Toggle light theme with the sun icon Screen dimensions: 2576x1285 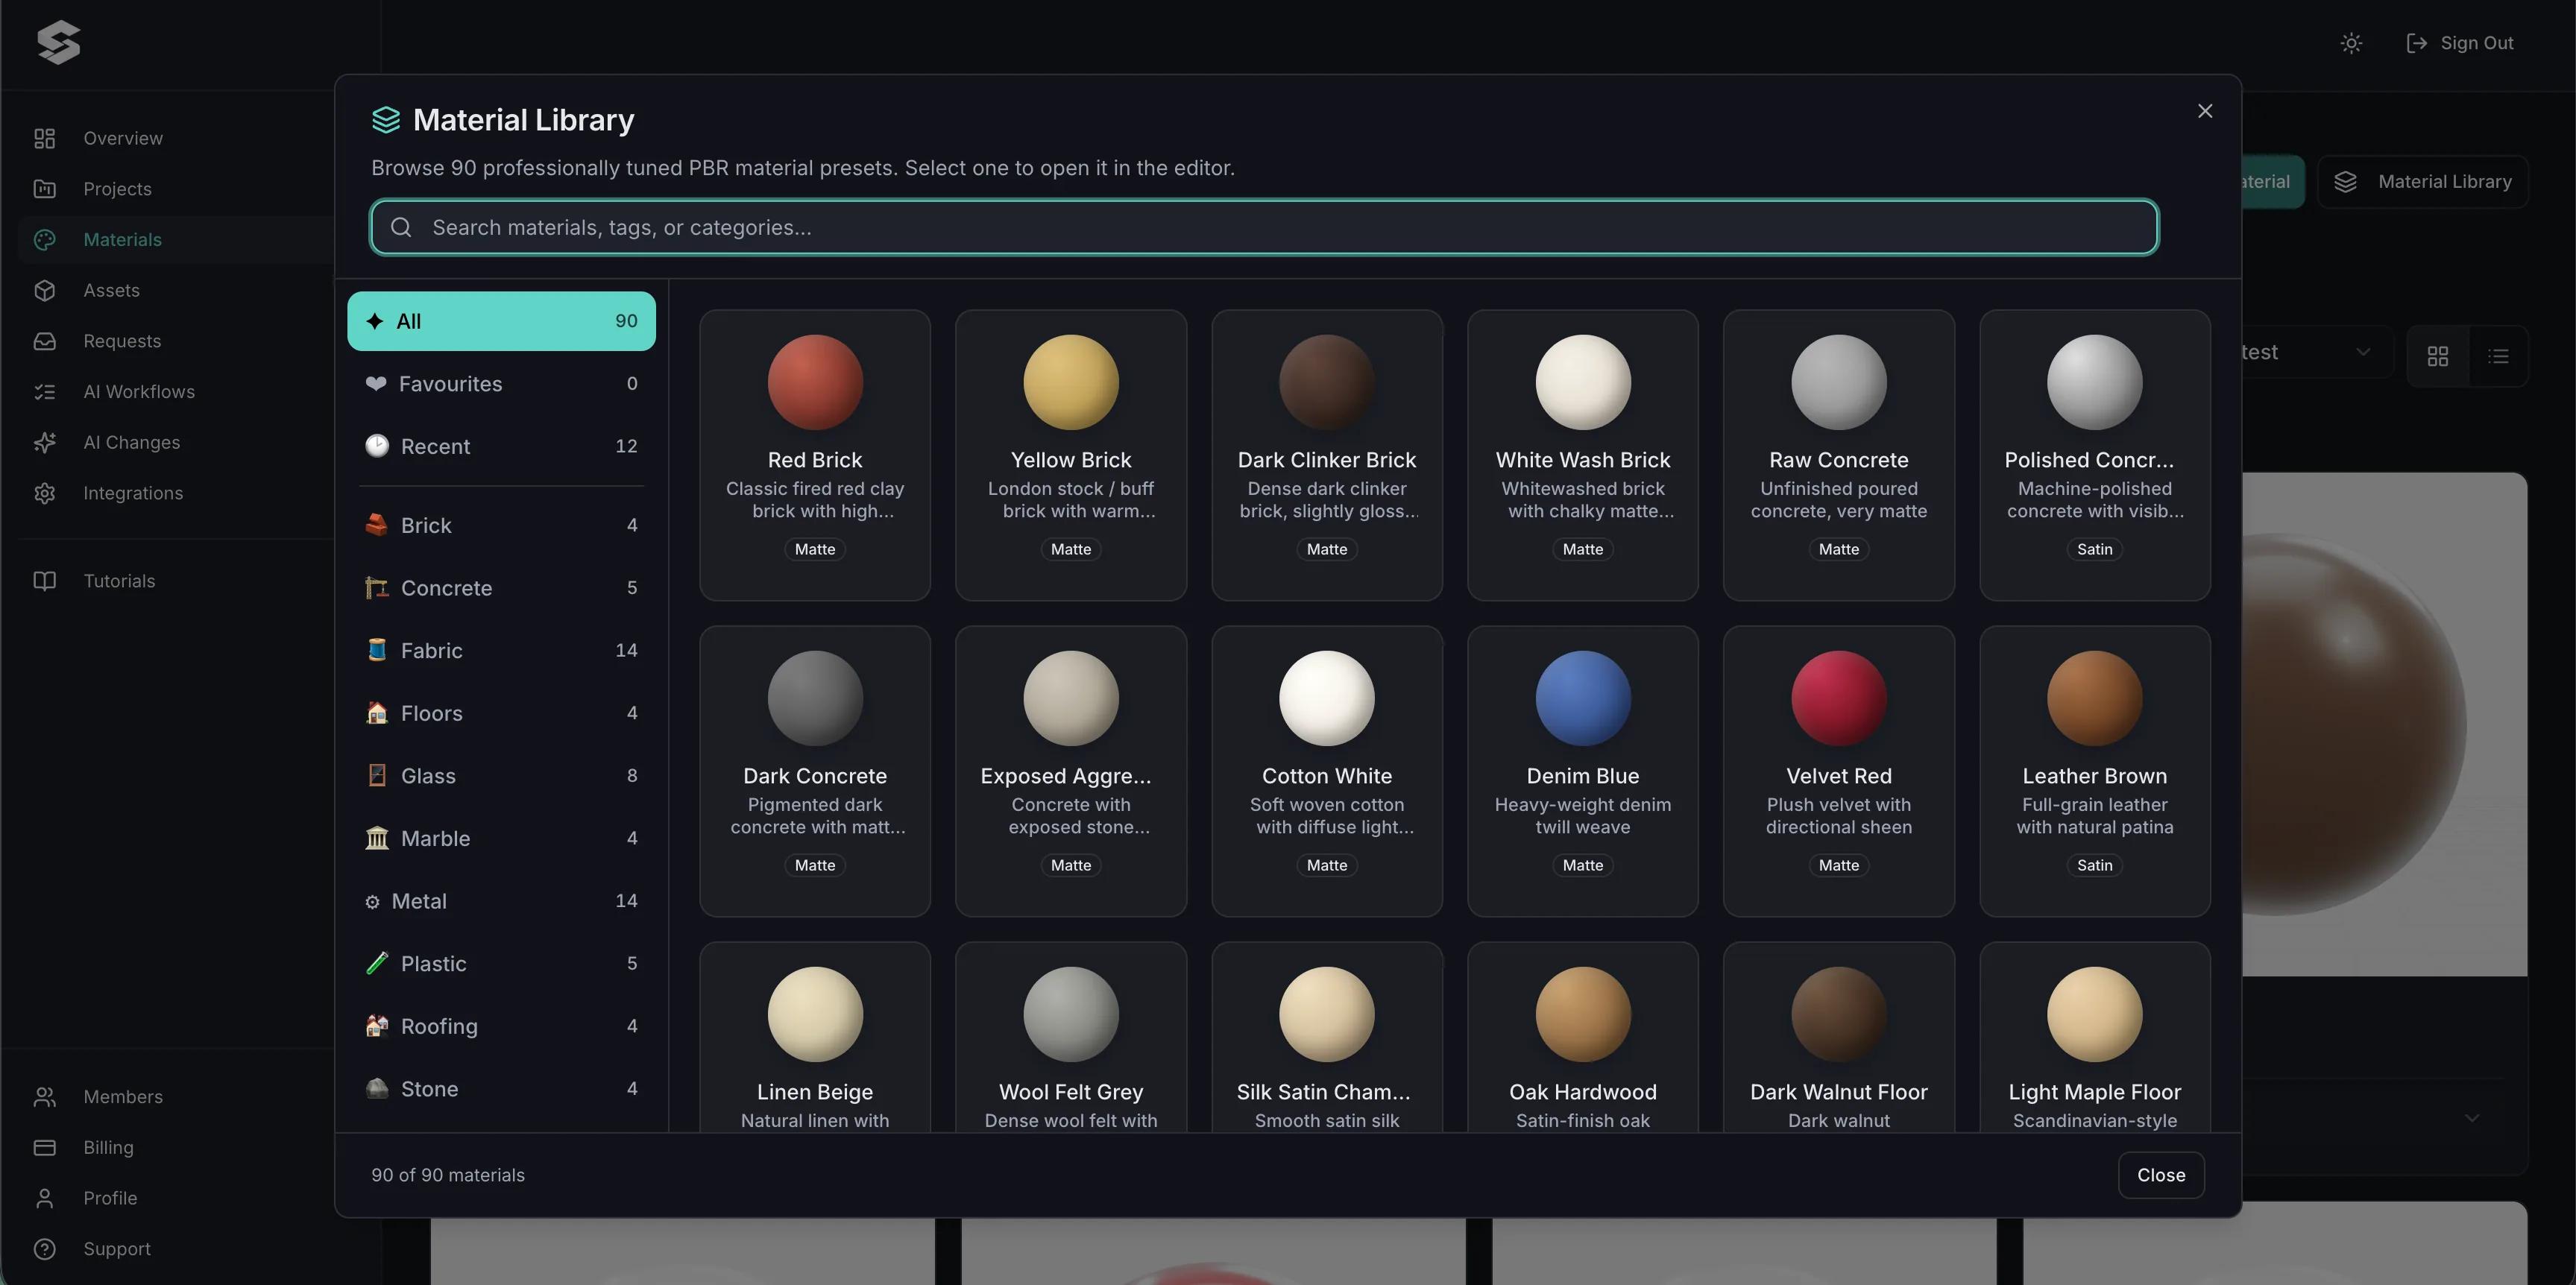point(2351,43)
